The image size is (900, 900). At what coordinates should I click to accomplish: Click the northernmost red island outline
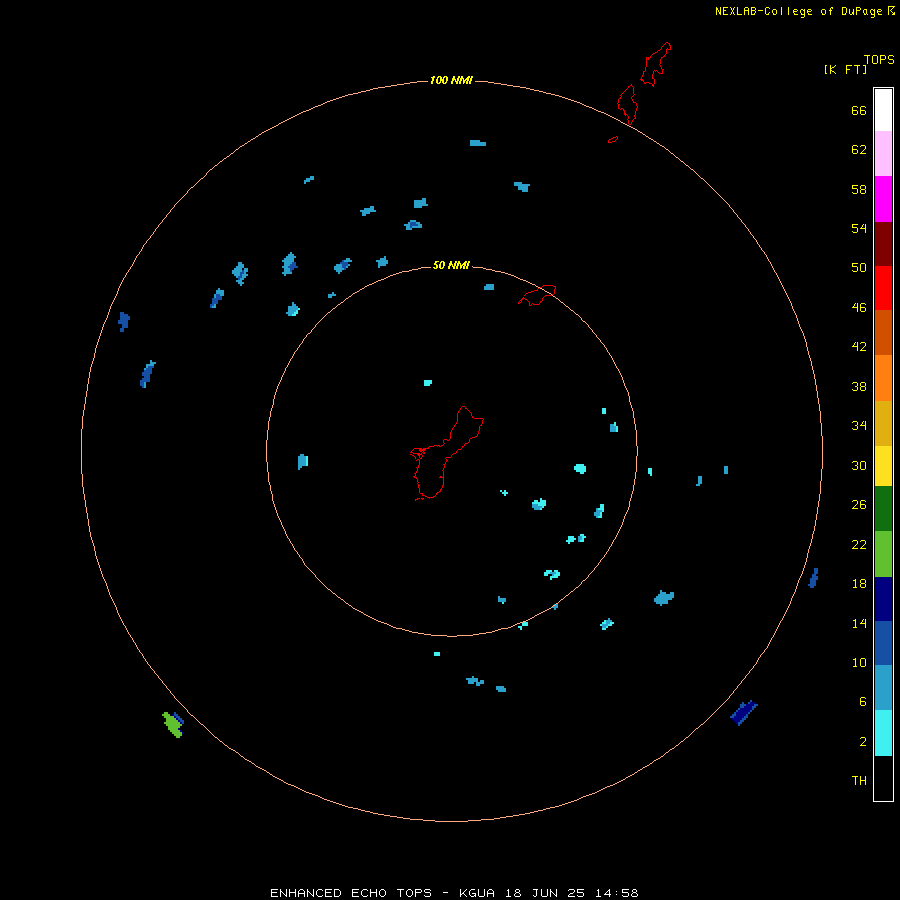coord(655,64)
